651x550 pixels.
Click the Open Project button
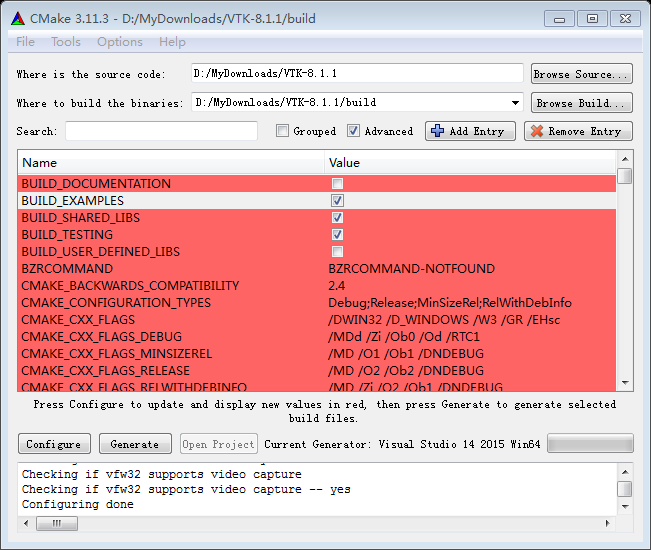click(219, 444)
